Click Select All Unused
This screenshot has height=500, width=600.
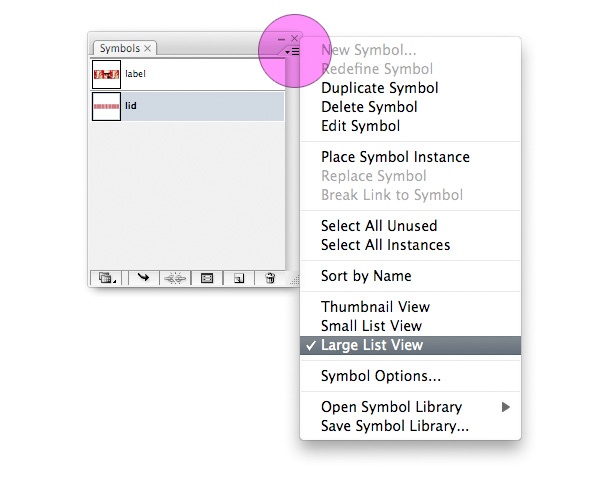click(379, 226)
